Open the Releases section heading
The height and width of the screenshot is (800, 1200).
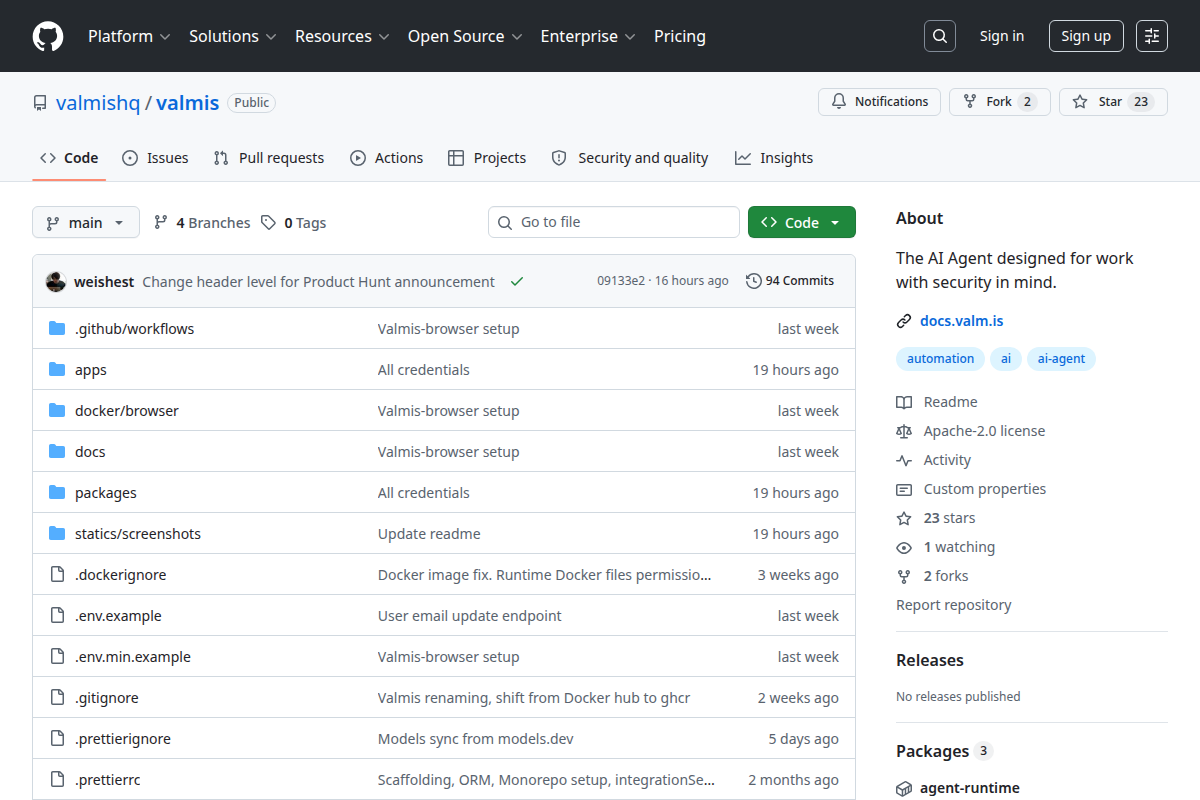[x=930, y=660]
